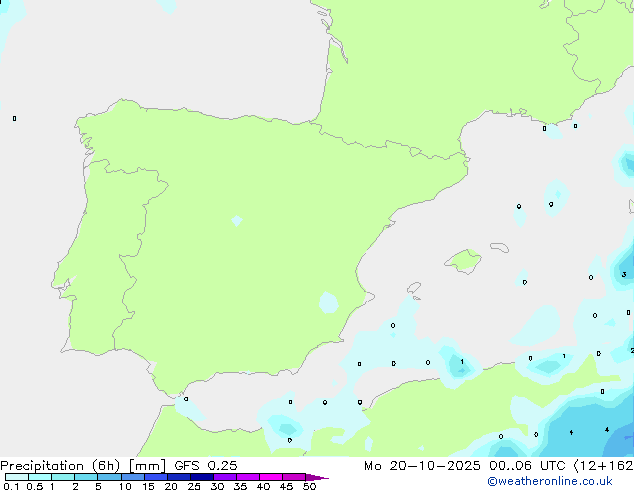
Task: Click the 0.5–1 mm legend swatch
Action: coord(40,477)
